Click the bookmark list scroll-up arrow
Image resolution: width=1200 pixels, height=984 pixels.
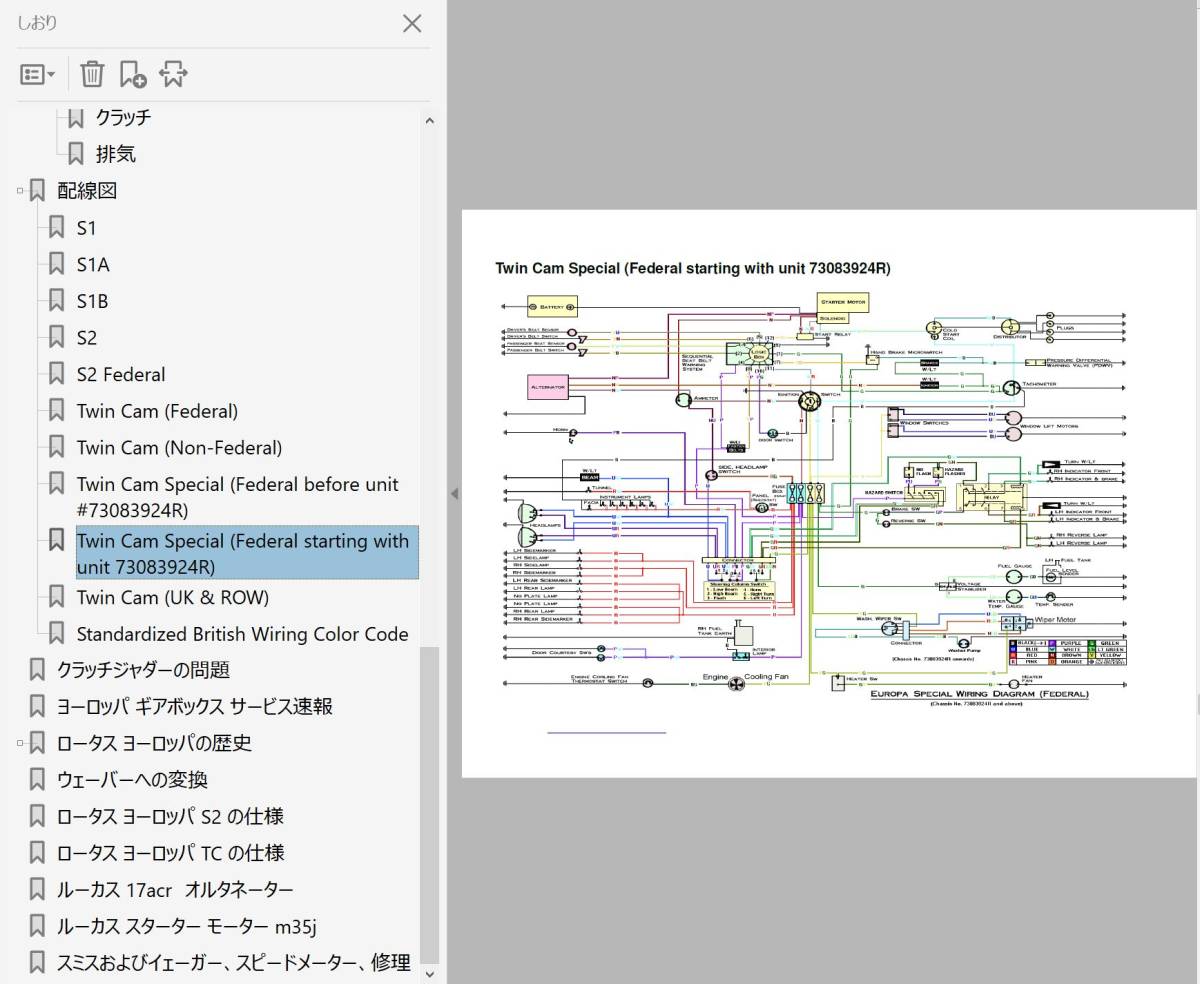click(x=430, y=121)
